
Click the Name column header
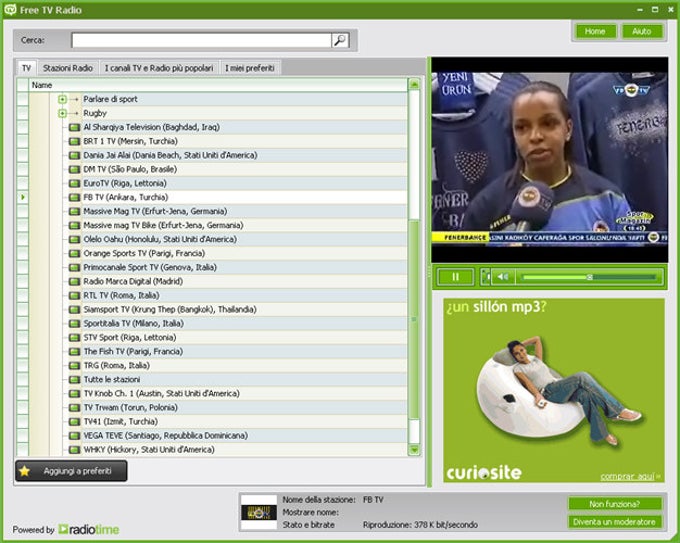point(218,85)
